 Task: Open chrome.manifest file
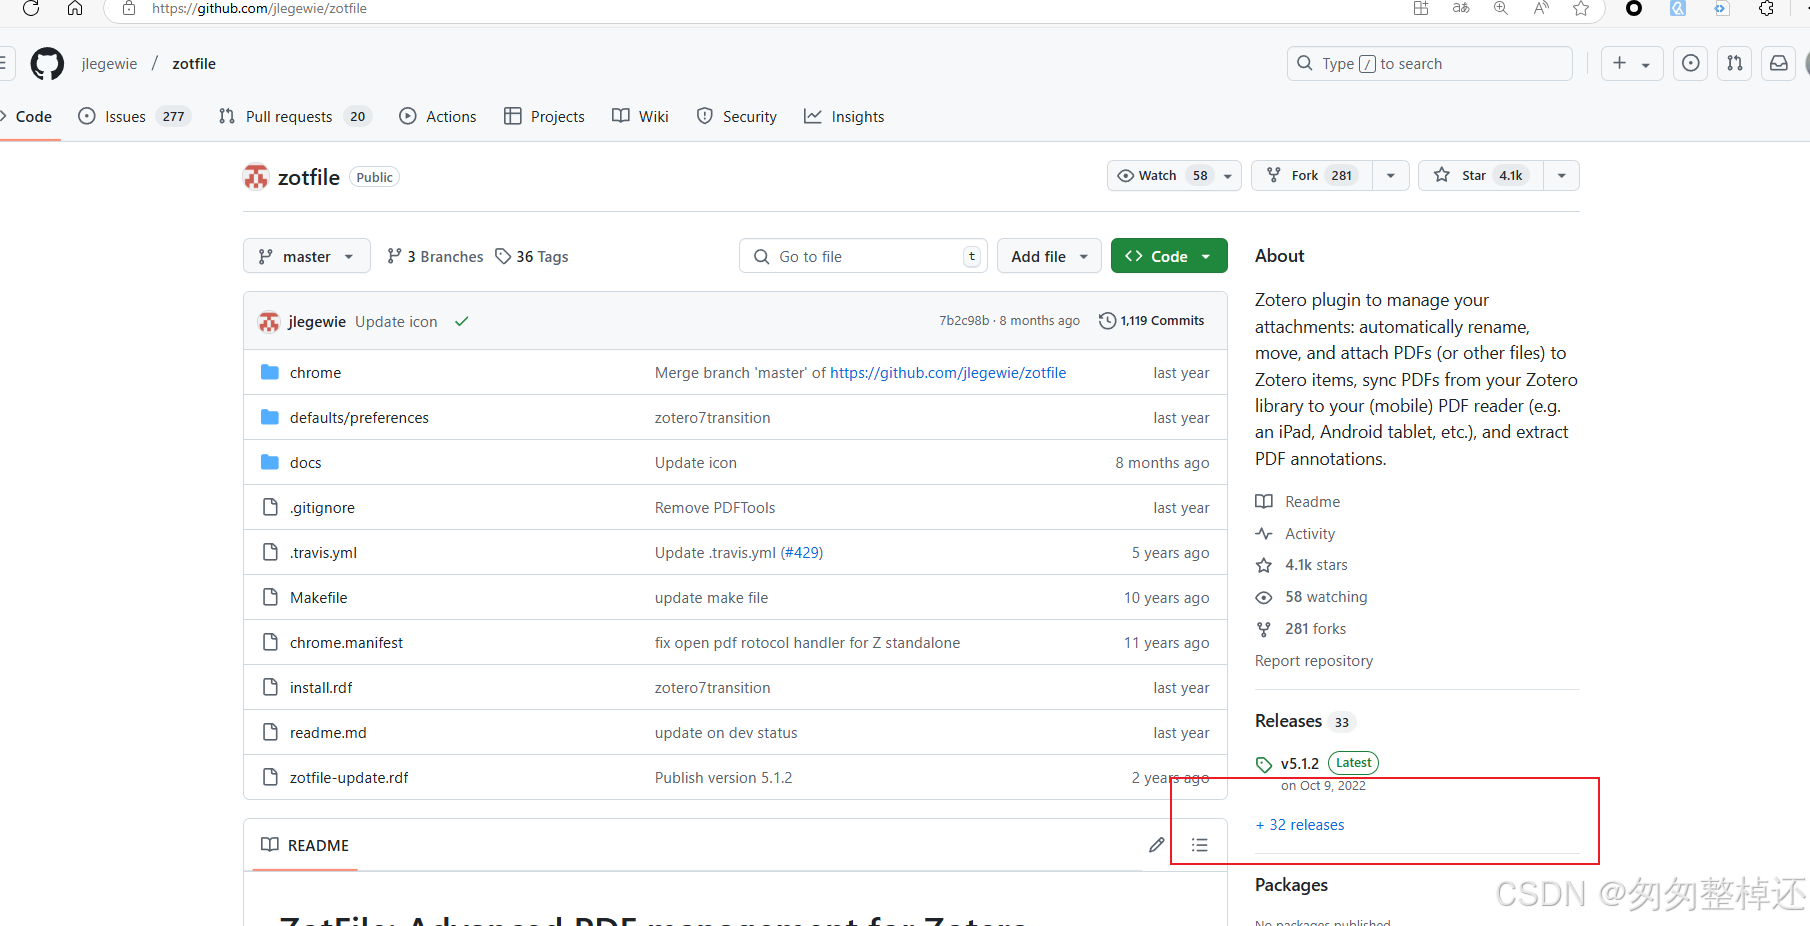point(346,642)
